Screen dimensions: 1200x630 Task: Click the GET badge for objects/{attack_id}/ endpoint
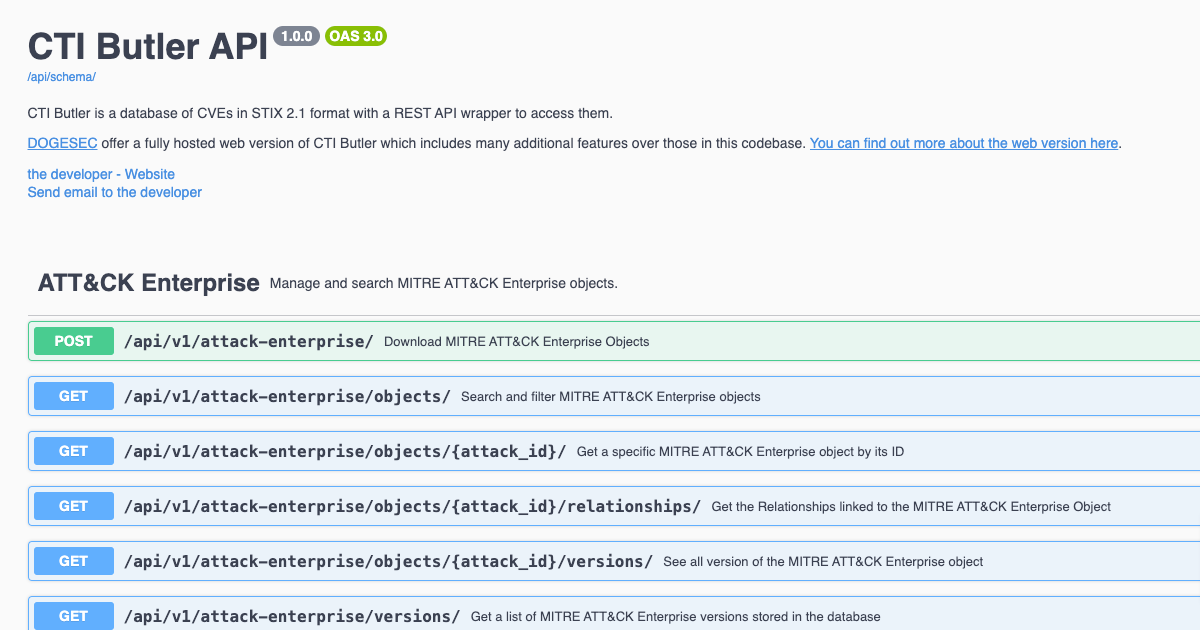74,451
